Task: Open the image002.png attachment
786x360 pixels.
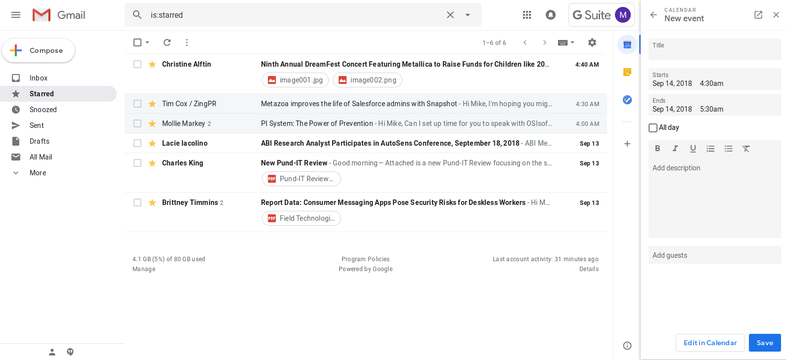Action: pyautogui.click(x=367, y=80)
